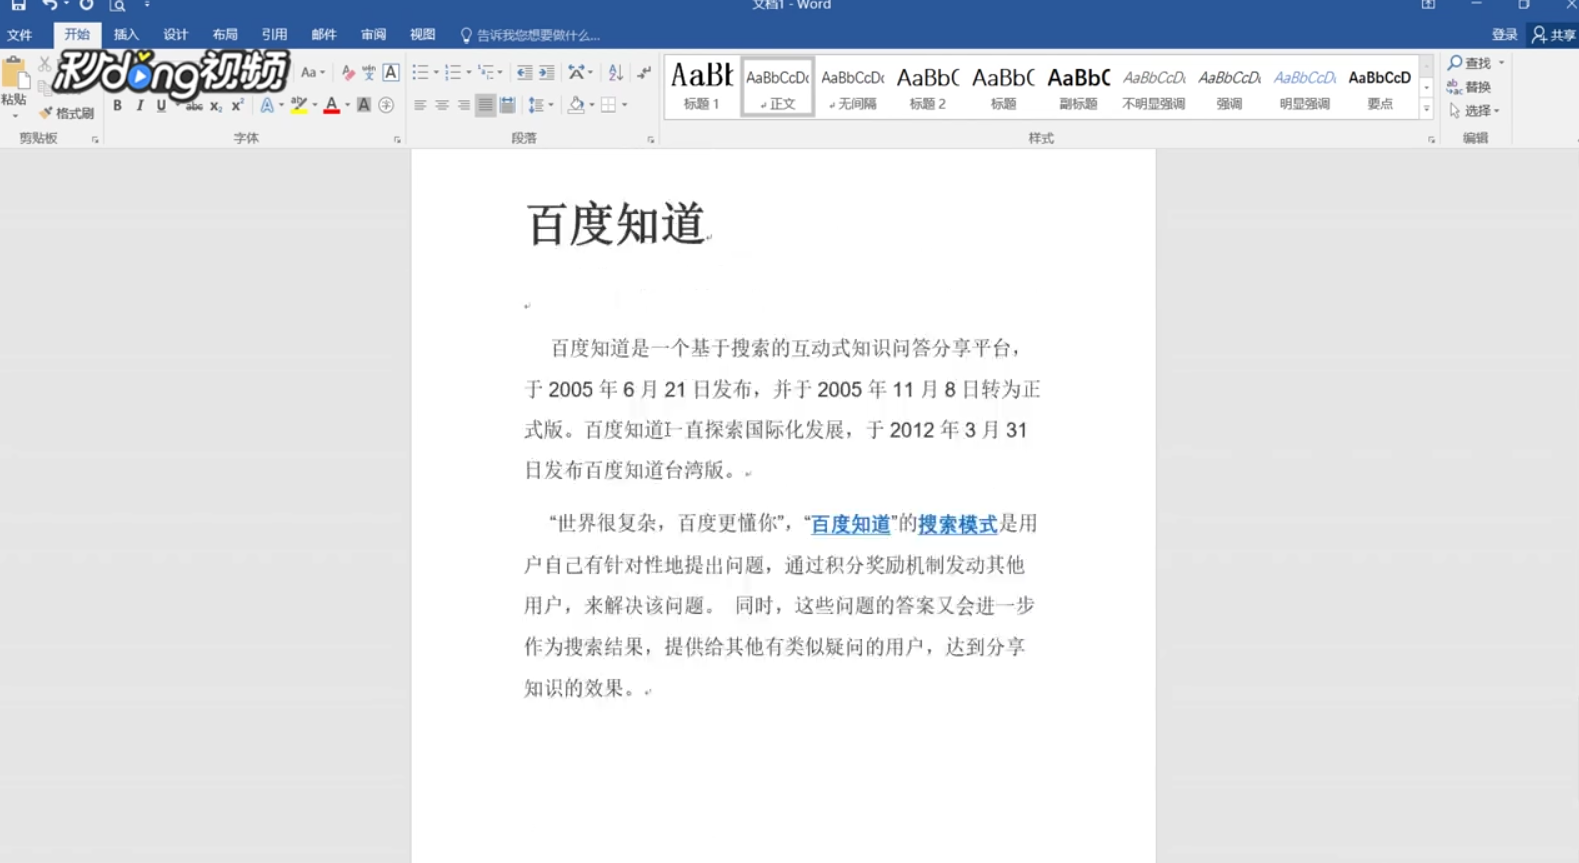Open the Paragraph dialog launcher
This screenshot has width=1579, height=863.
coord(650,140)
